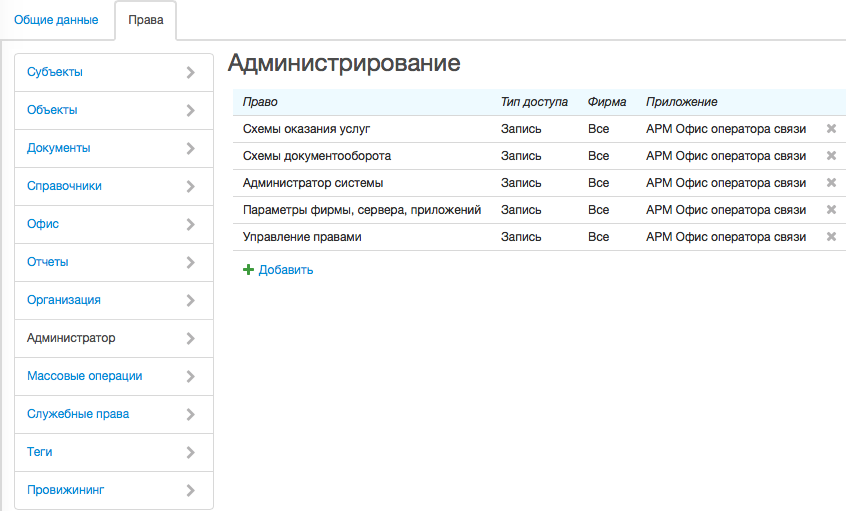Expand the Объекты chevron arrow
846x511 pixels.
click(x=190, y=111)
